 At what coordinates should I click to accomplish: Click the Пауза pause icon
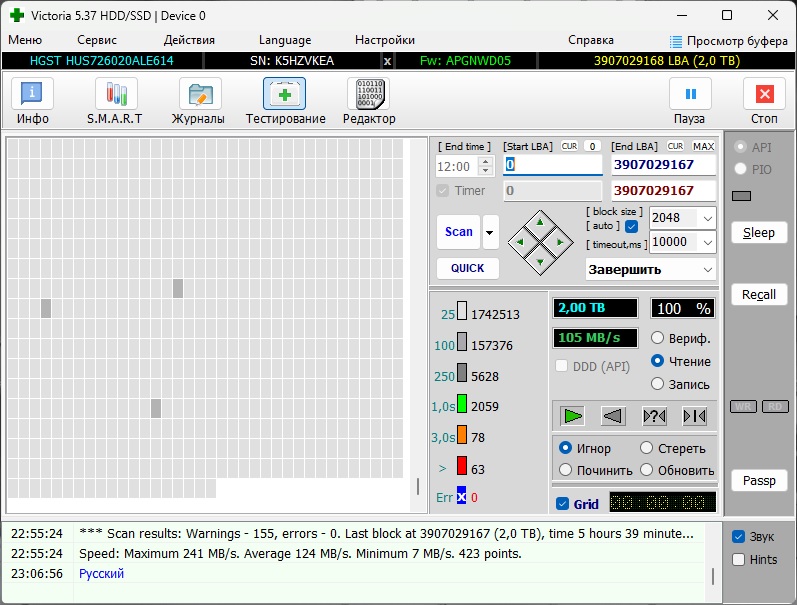(690, 94)
